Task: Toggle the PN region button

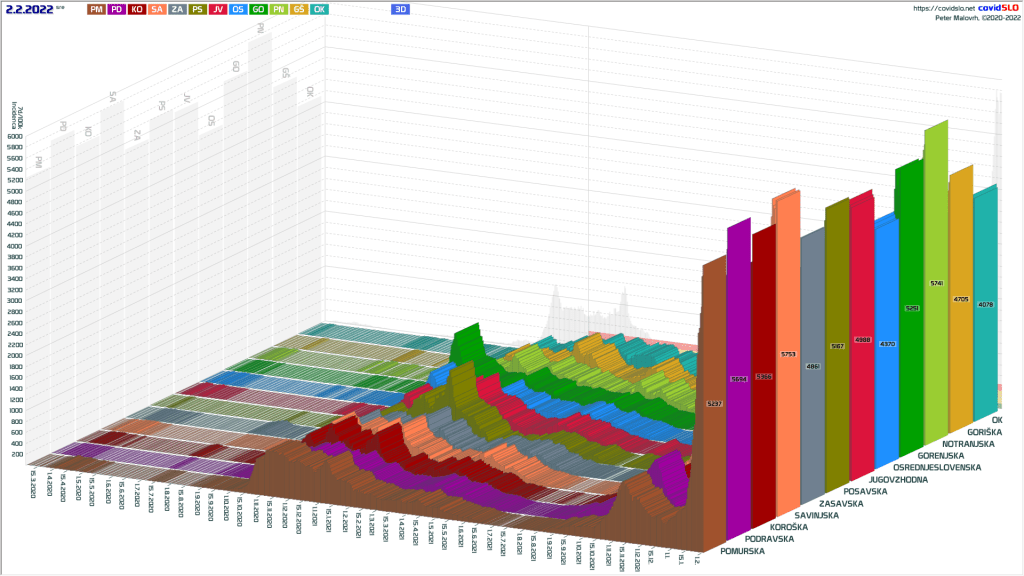Action: 278,9
